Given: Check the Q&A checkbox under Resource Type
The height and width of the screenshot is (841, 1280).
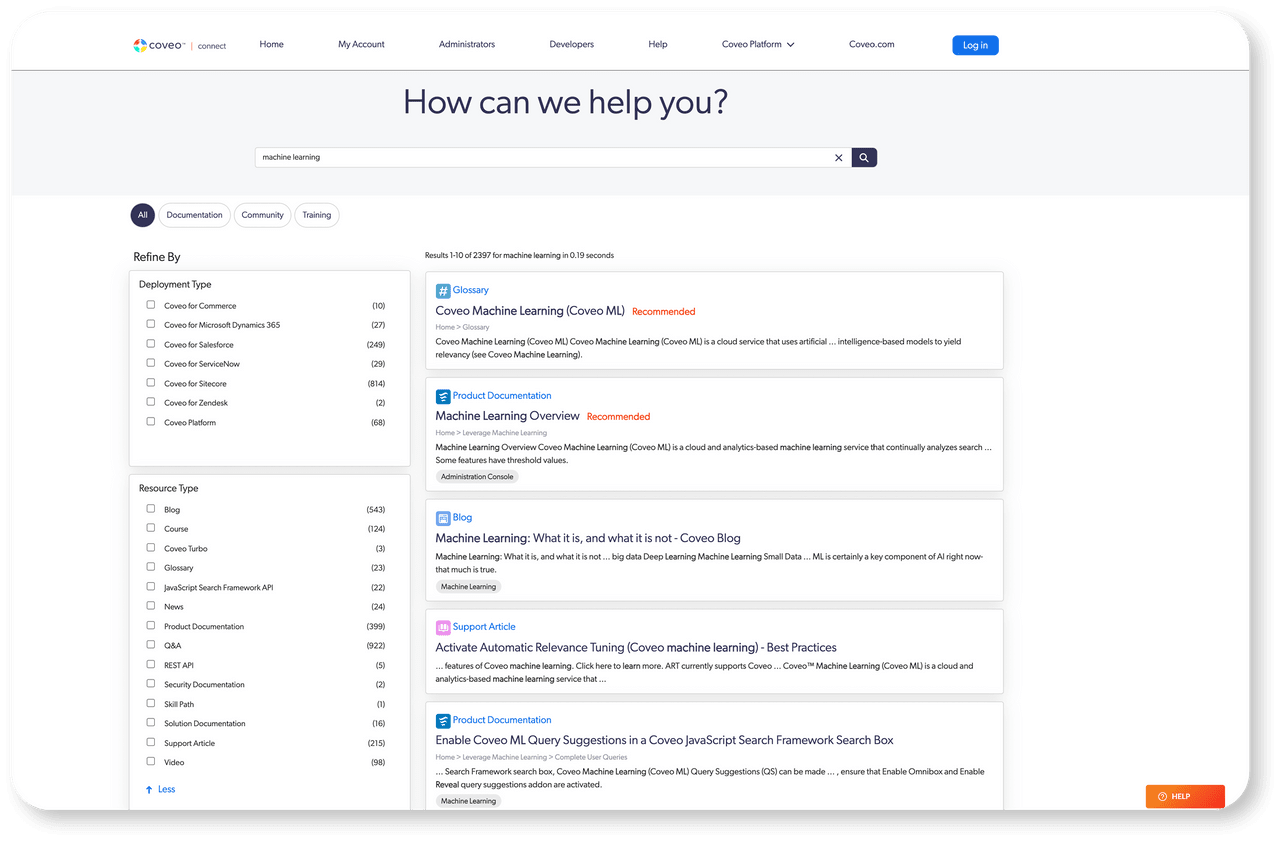Looking at the screenshot, I should coord(150,645).
